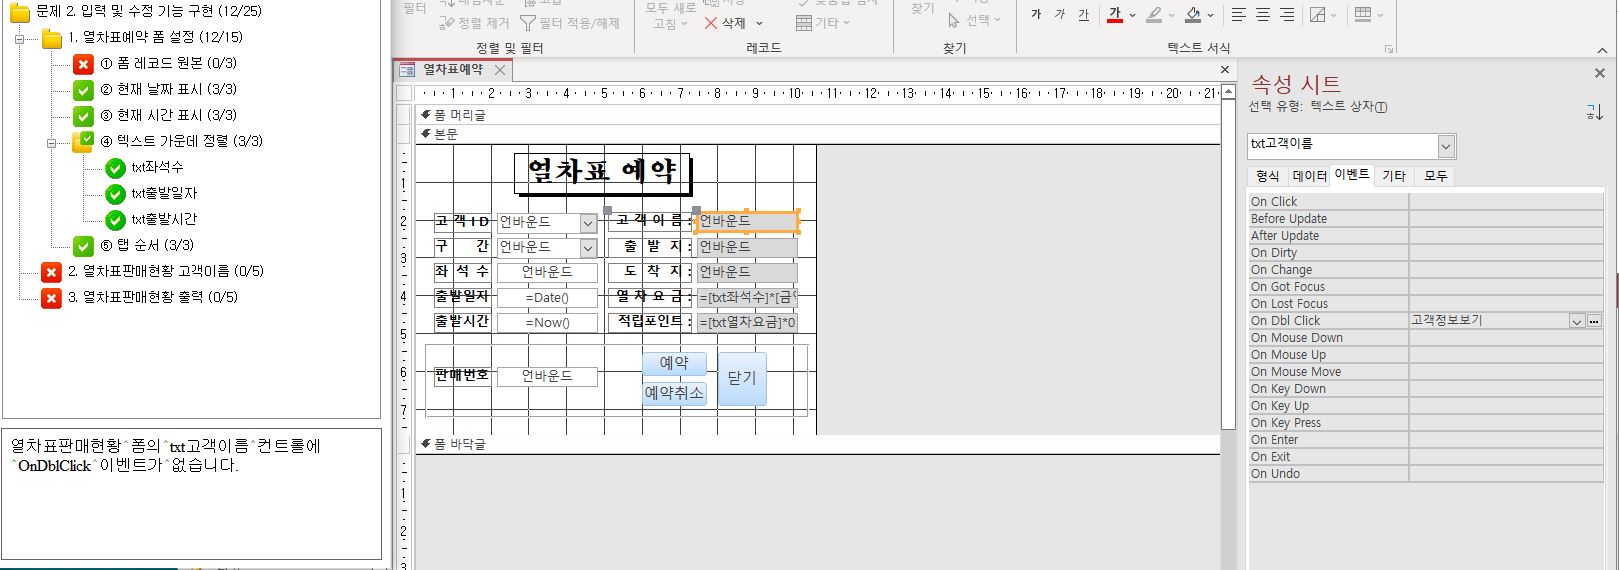Click the 예약 button on the form
Viewport: 1619px width, 570px height.
click(674, 363)
